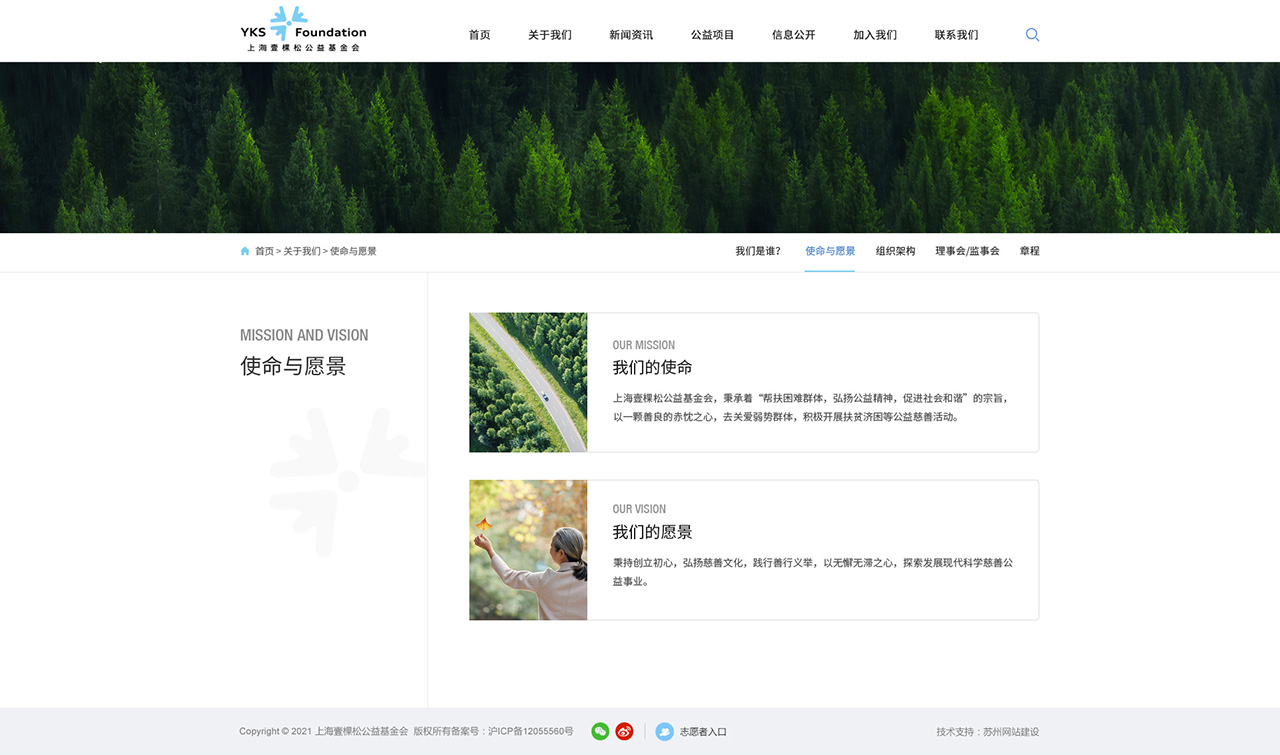The height and width of the screenshot is (755, 1280).
Task: Click the aerial forest road thumbnail
Action: 528,382
